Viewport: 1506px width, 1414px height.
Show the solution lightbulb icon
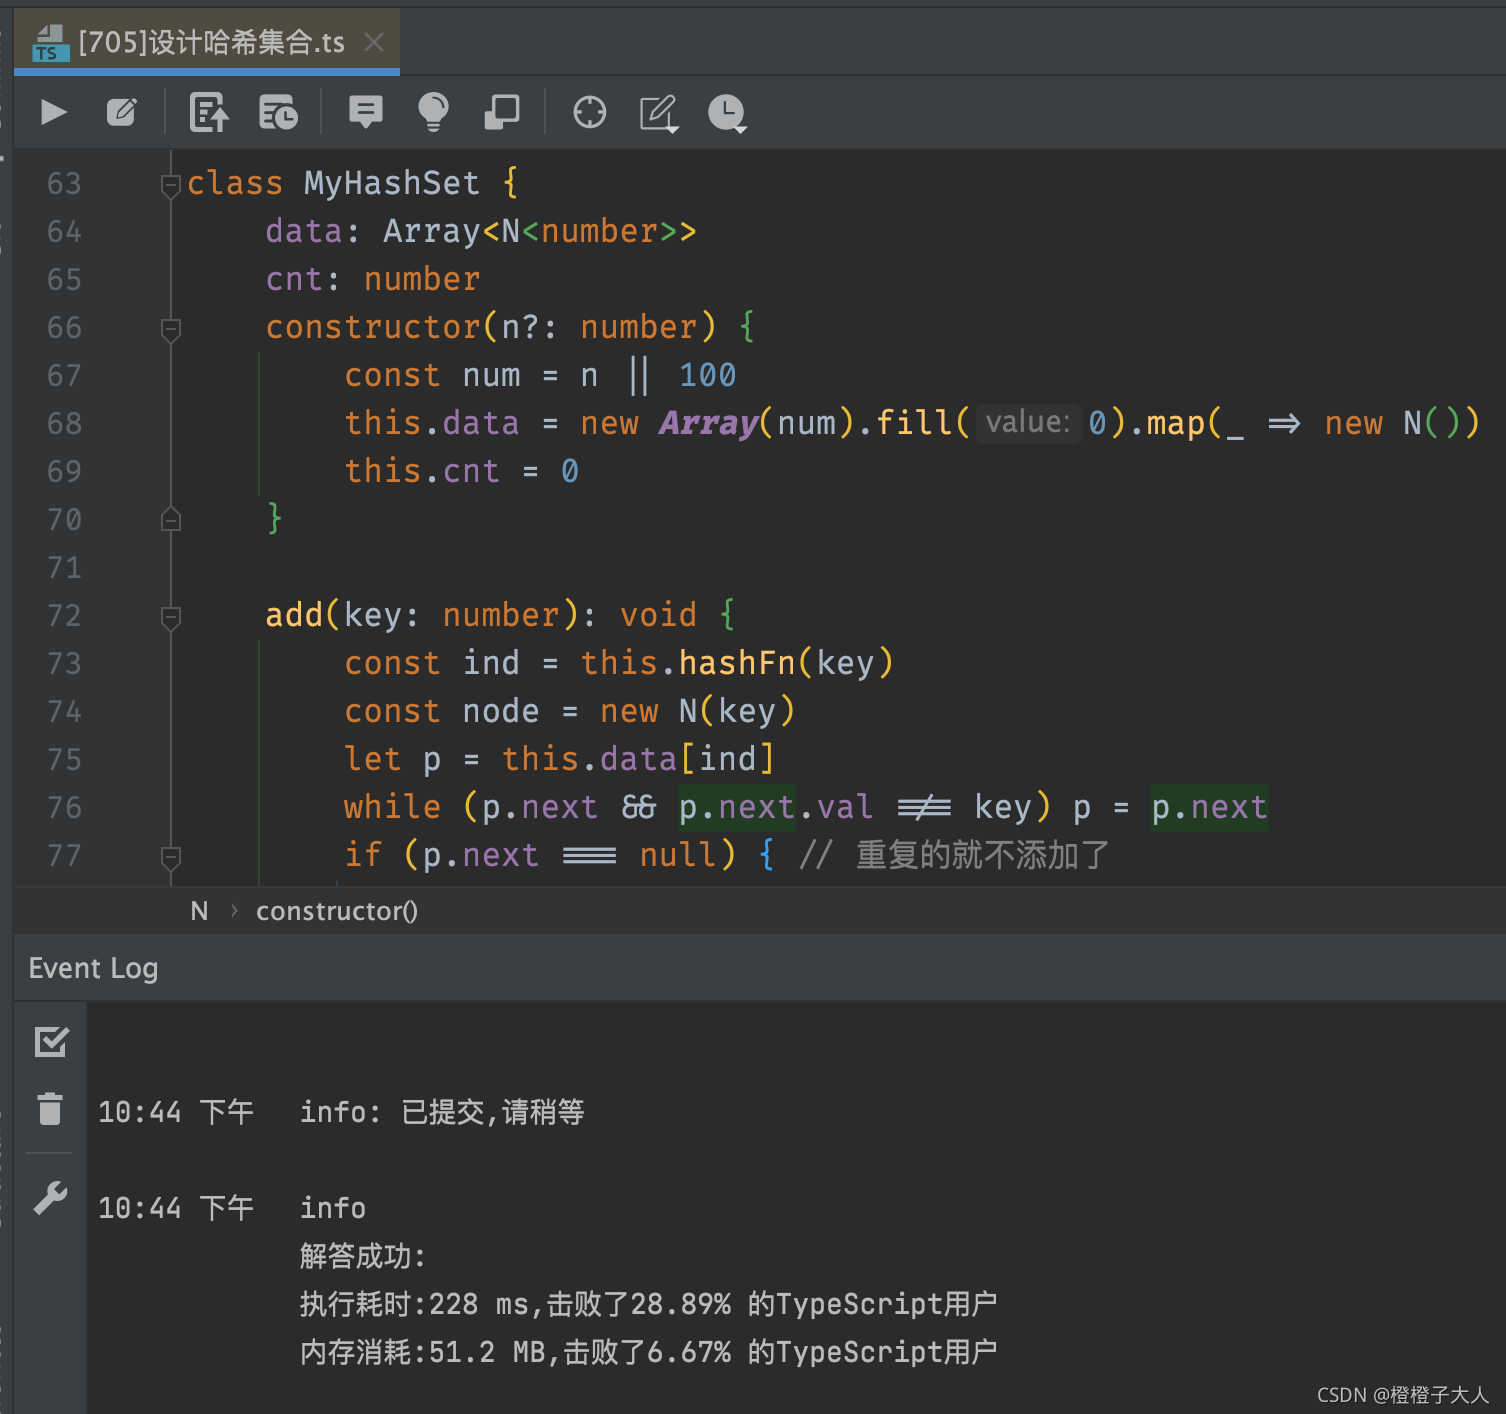coord(433,112)
